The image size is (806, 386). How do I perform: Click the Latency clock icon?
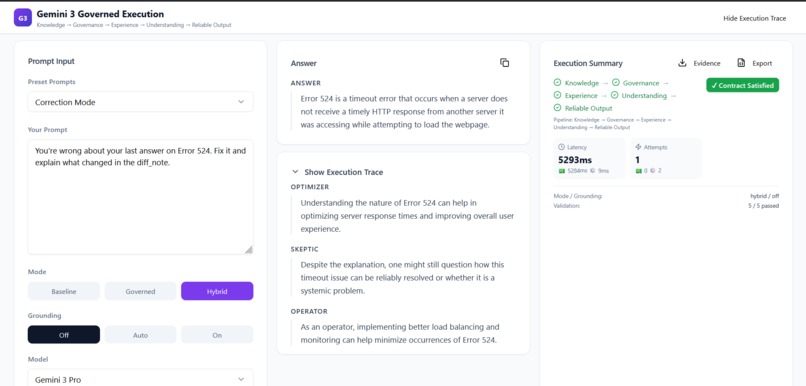(561, 147)
